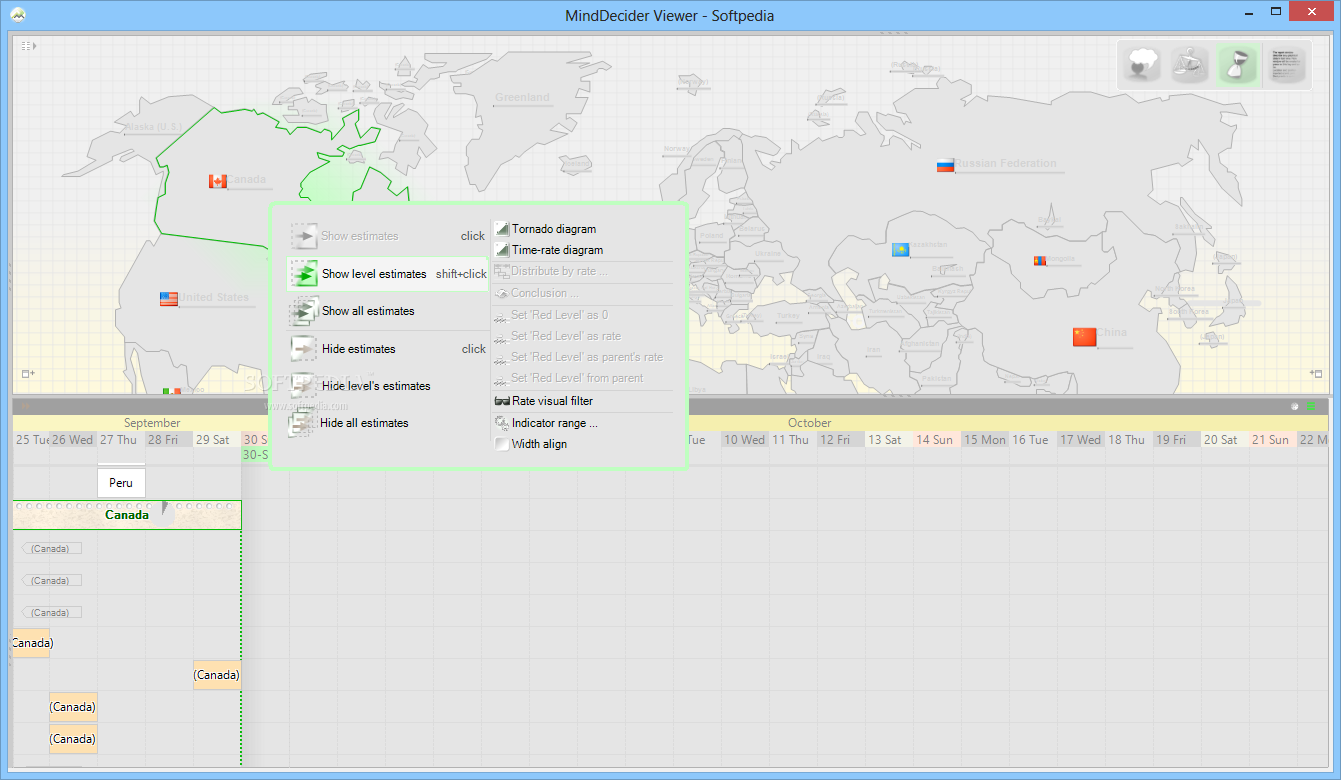
Task: Click the green arrow Show level estimates icon
Action: (x=304, y=274)
